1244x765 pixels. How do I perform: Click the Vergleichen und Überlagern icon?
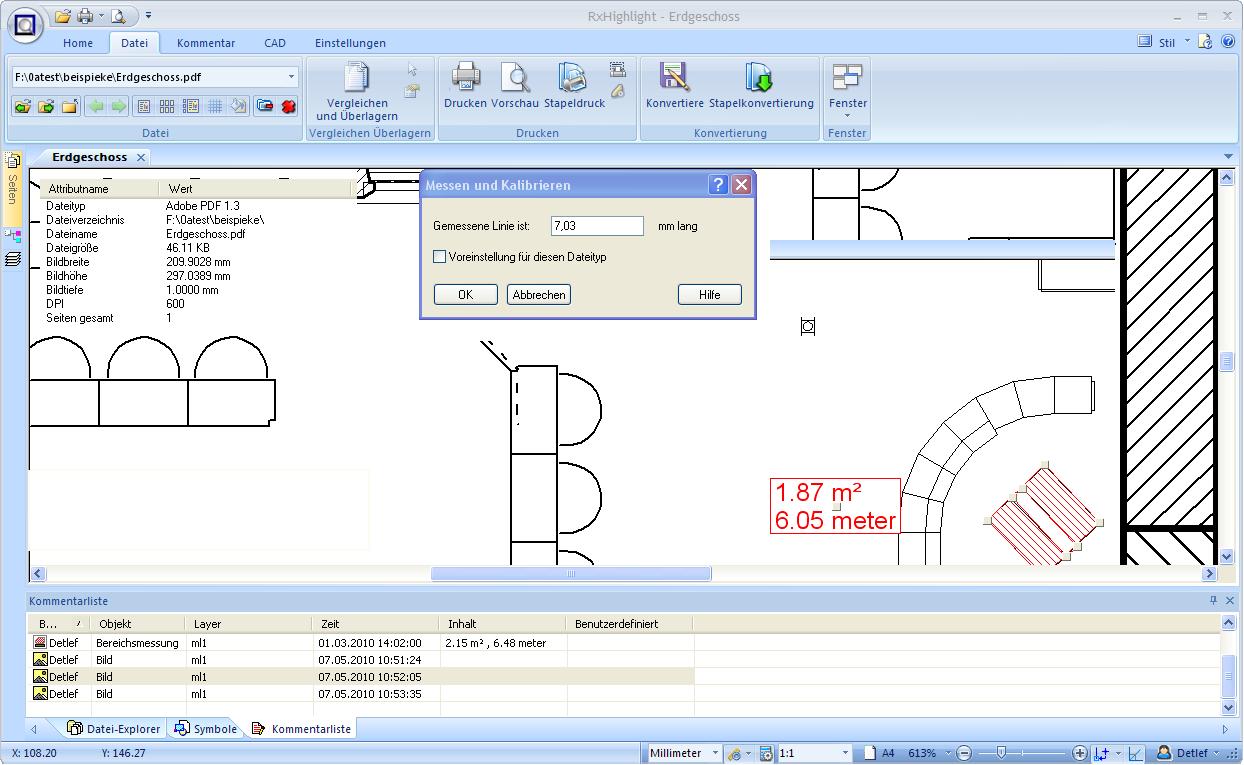pyautogui.click(x=356, y=78)
